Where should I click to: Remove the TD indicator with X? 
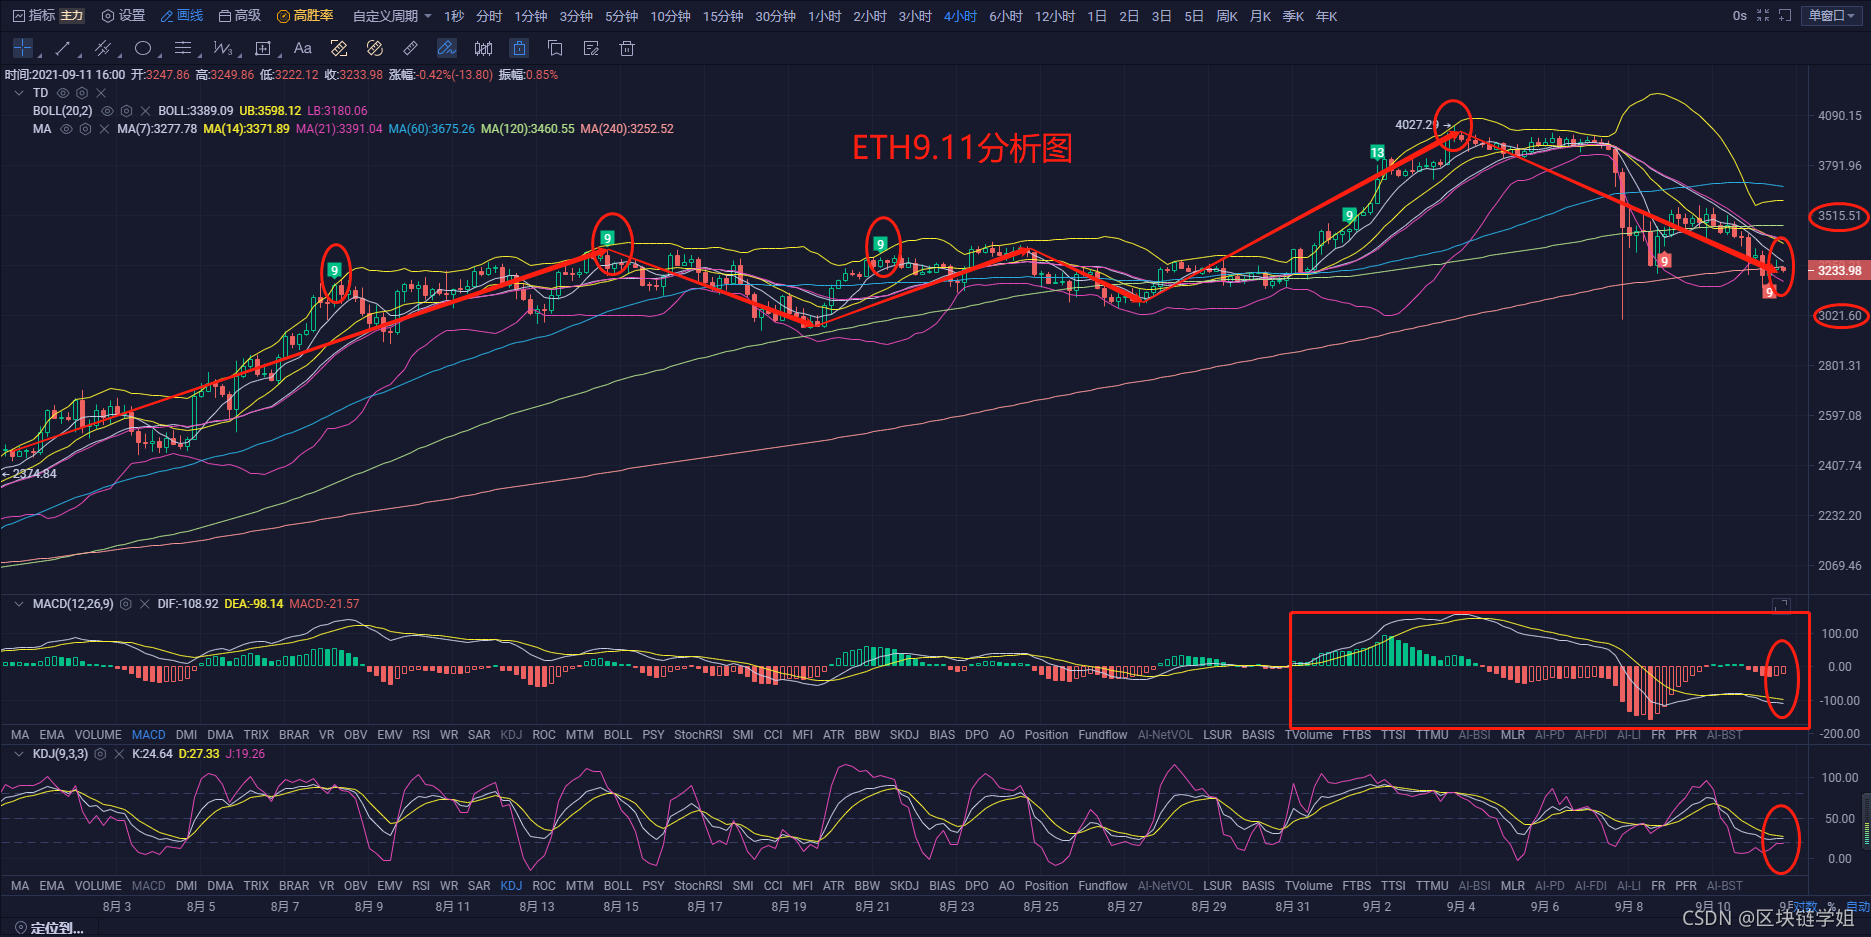101,93
